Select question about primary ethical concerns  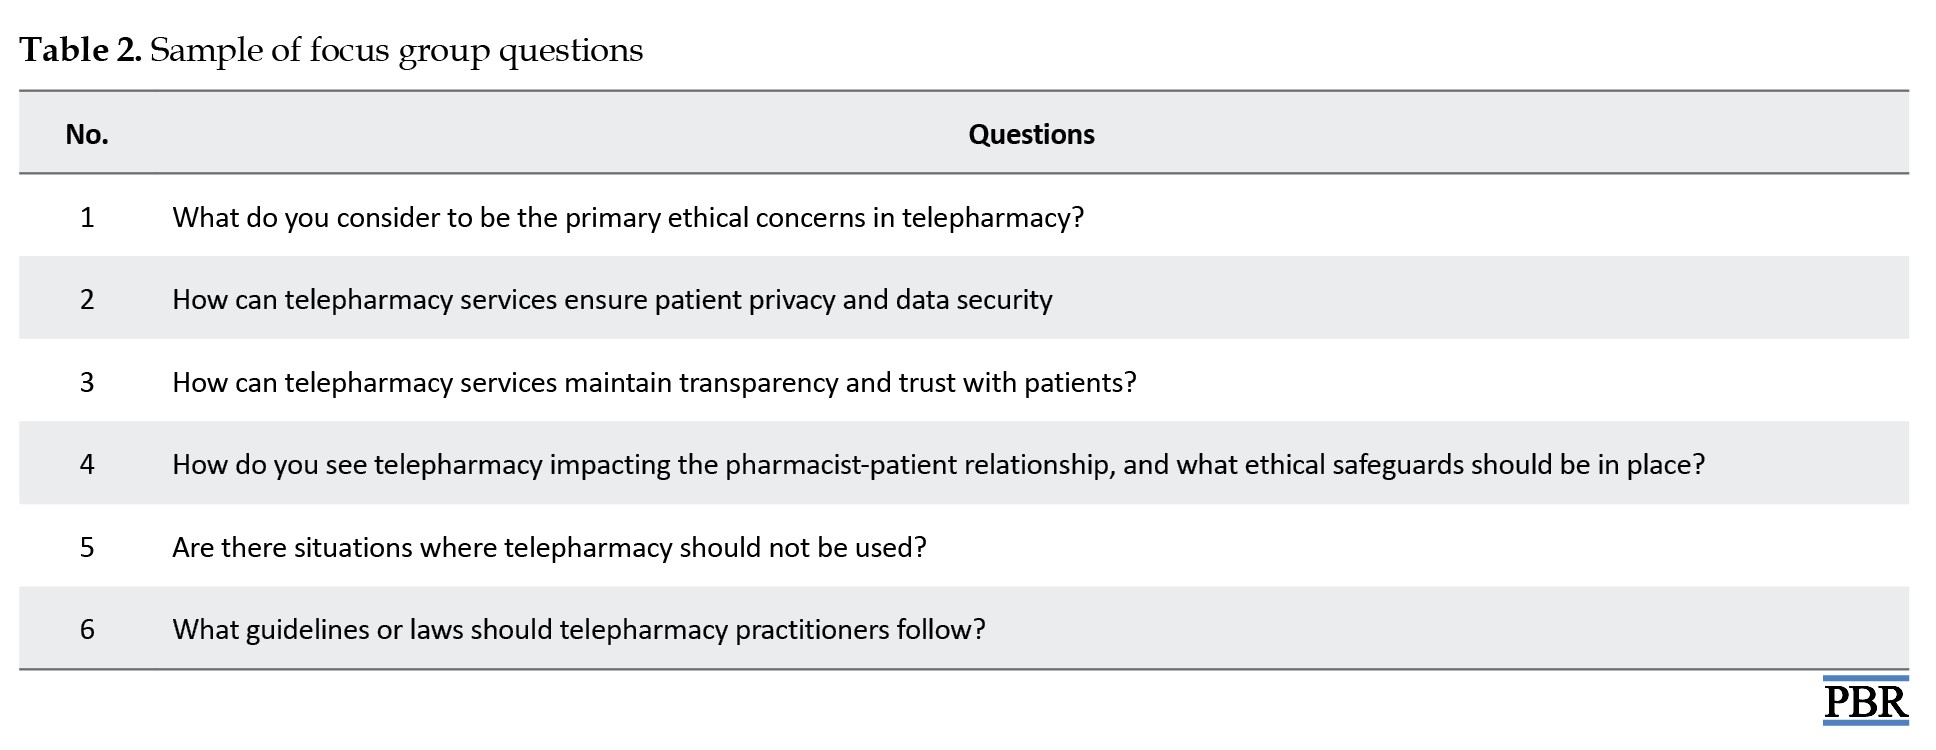628,217
